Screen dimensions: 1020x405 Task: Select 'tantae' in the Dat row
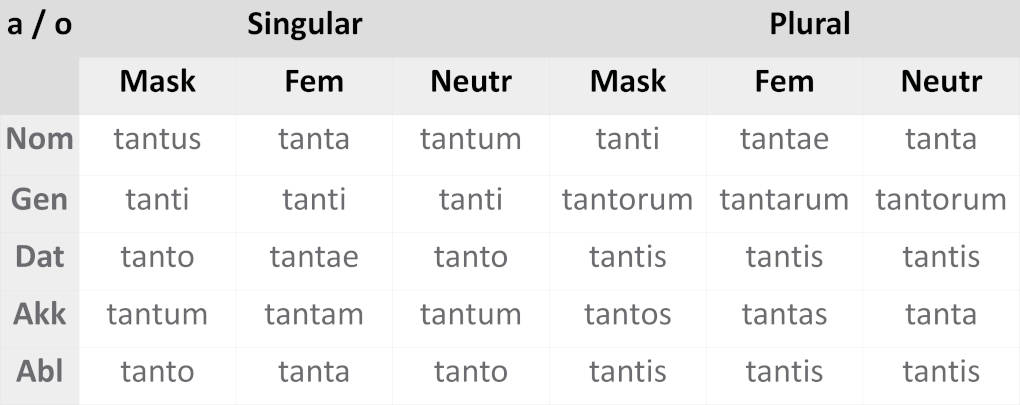click(x=314, y=257)
